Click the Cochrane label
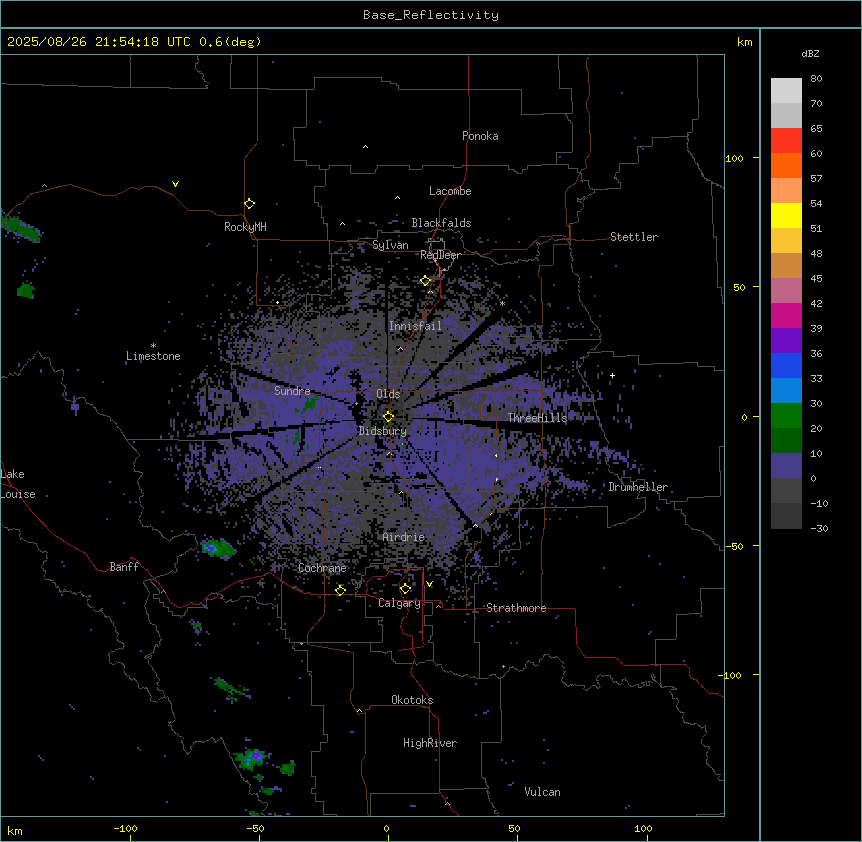Image resolution: width=862 pixels, height=842 pixels. pos(322,568)
